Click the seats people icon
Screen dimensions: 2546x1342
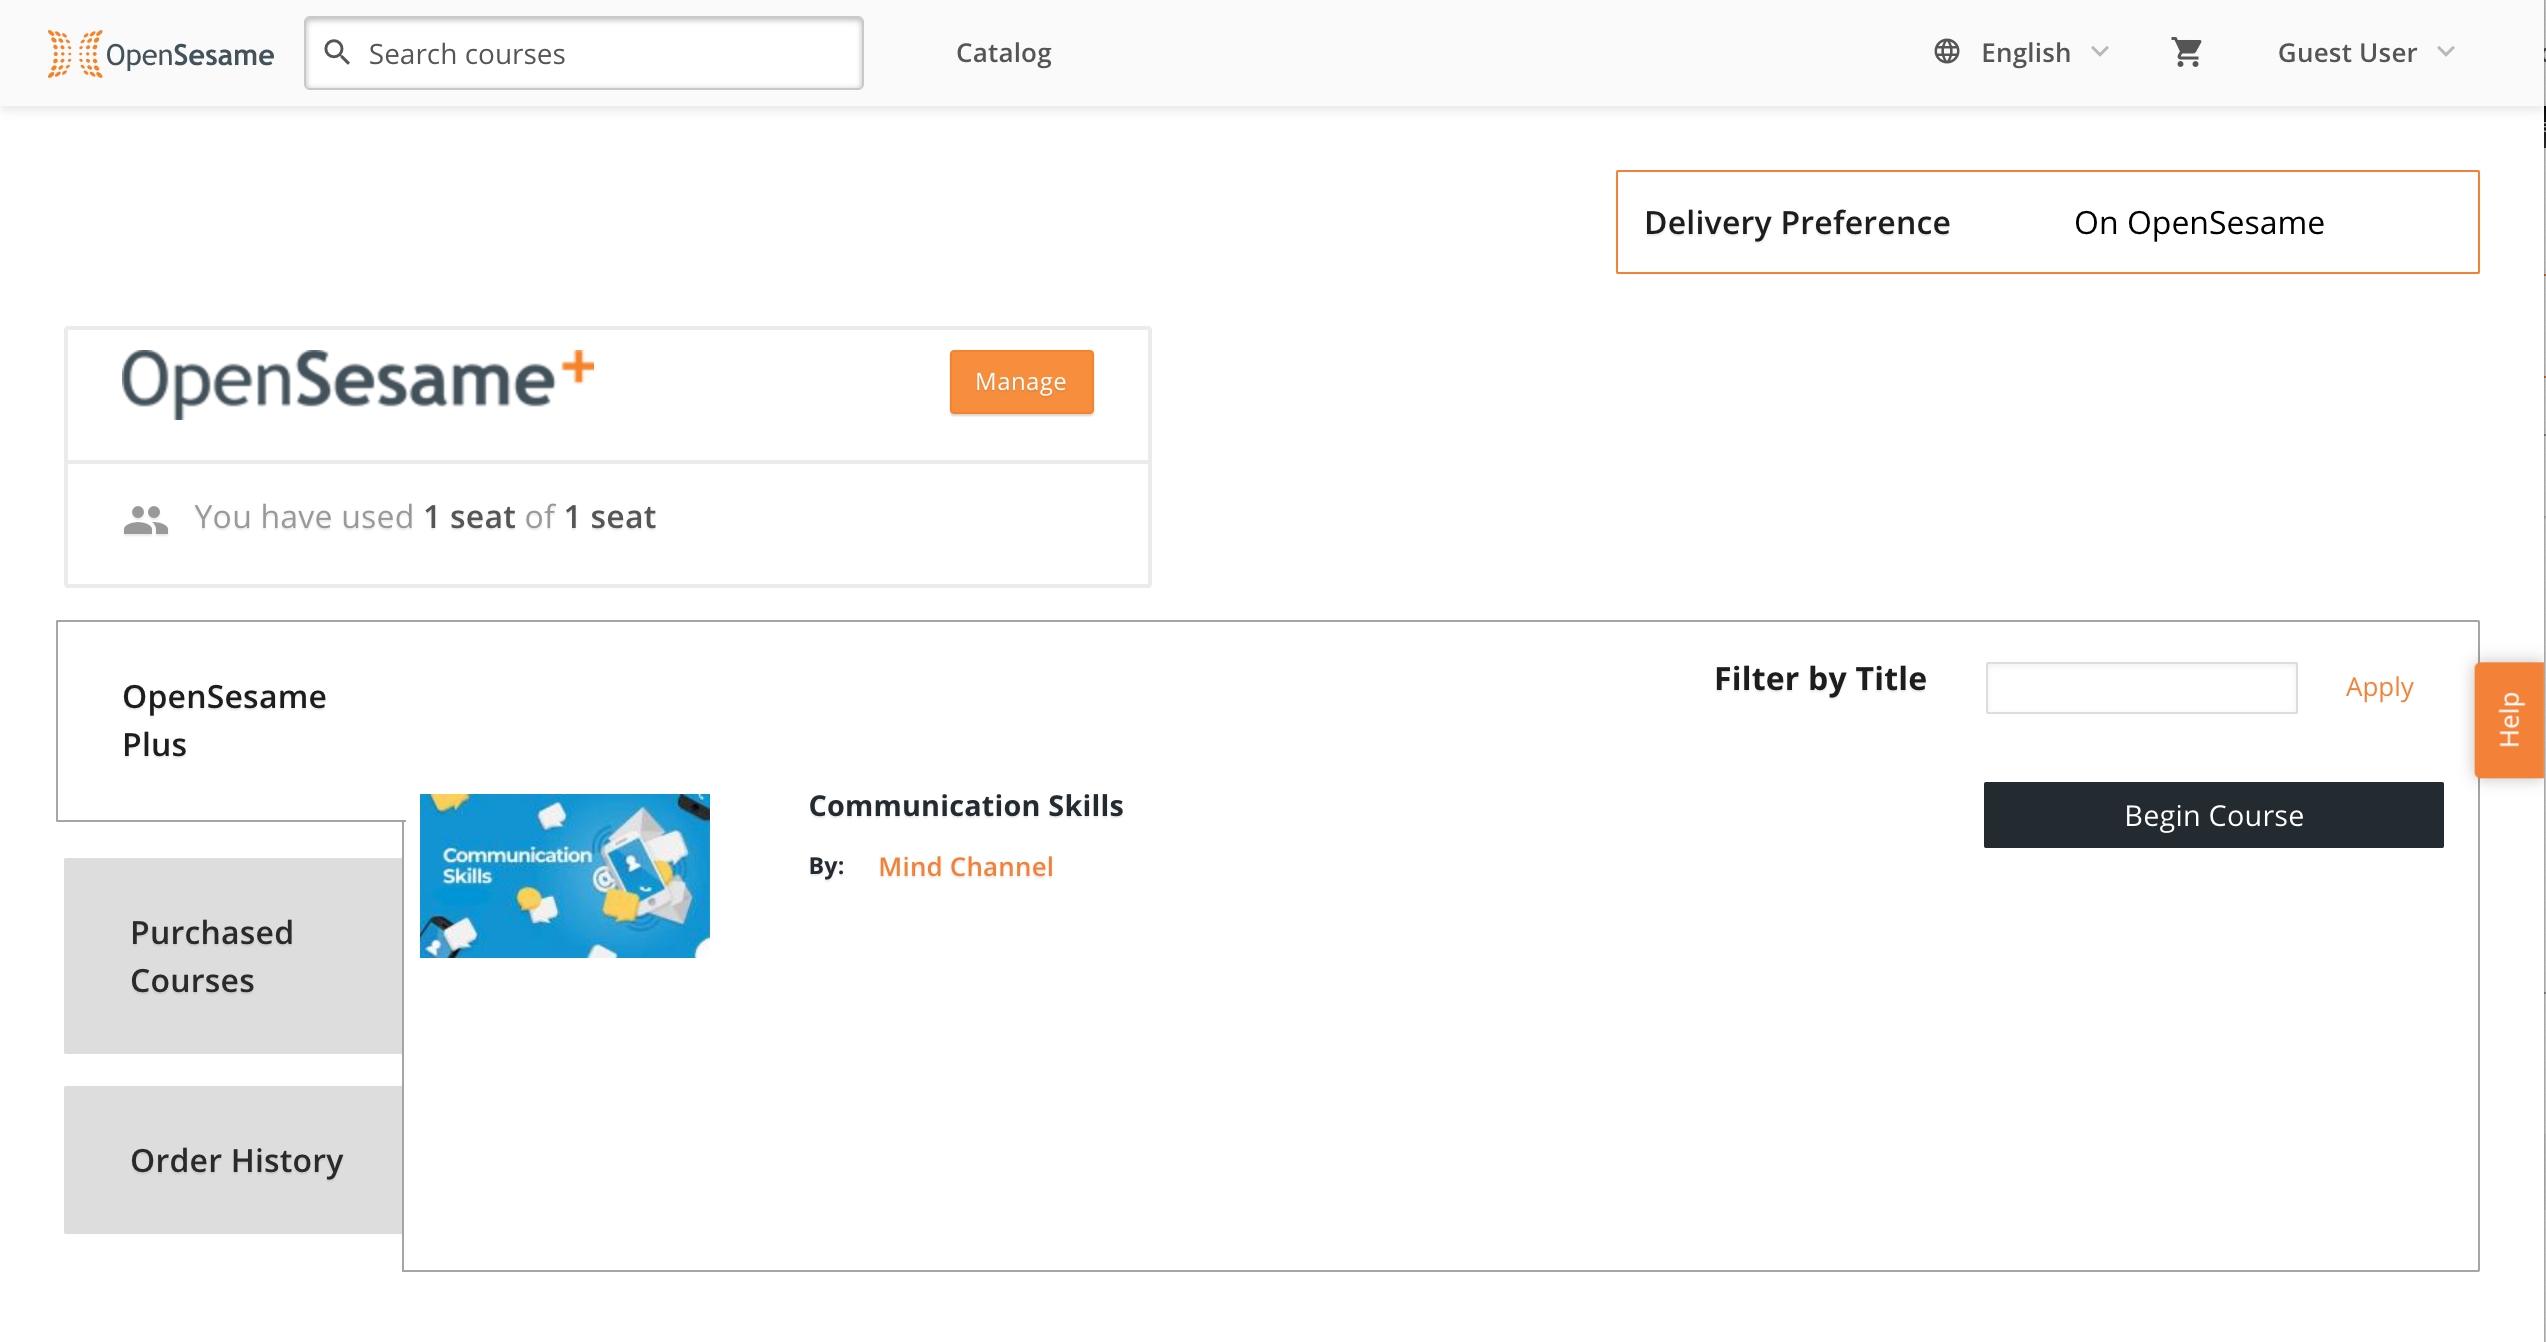point(146,519)
